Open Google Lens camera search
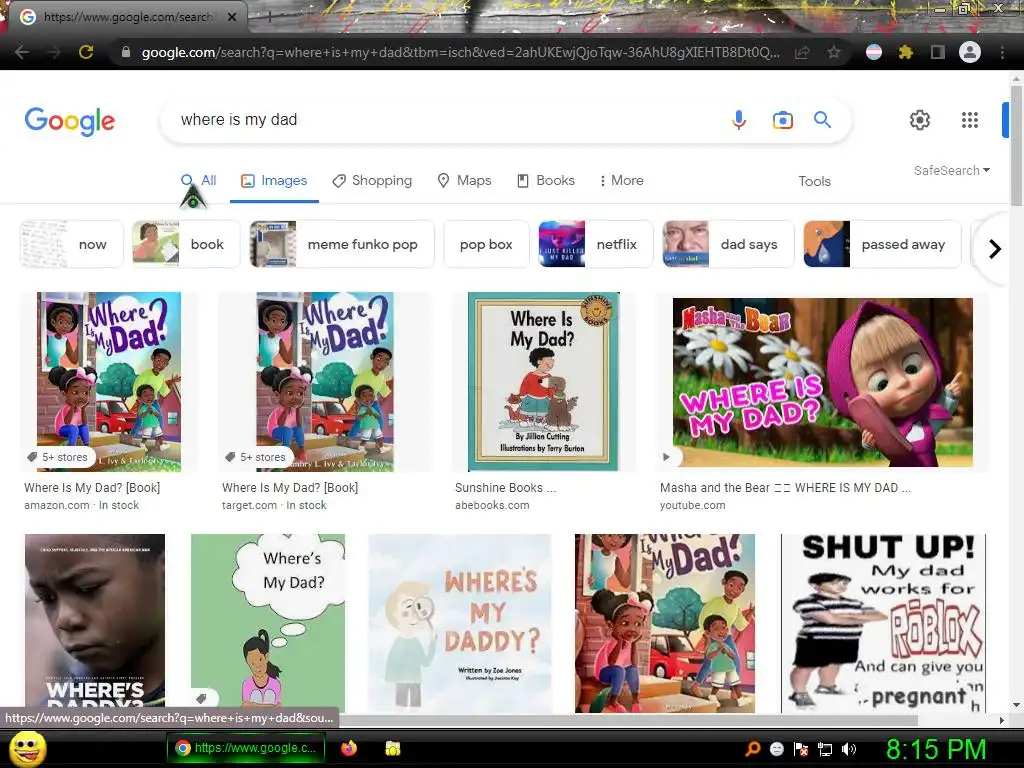The image size is (1024, 768). tap(782, 120)
